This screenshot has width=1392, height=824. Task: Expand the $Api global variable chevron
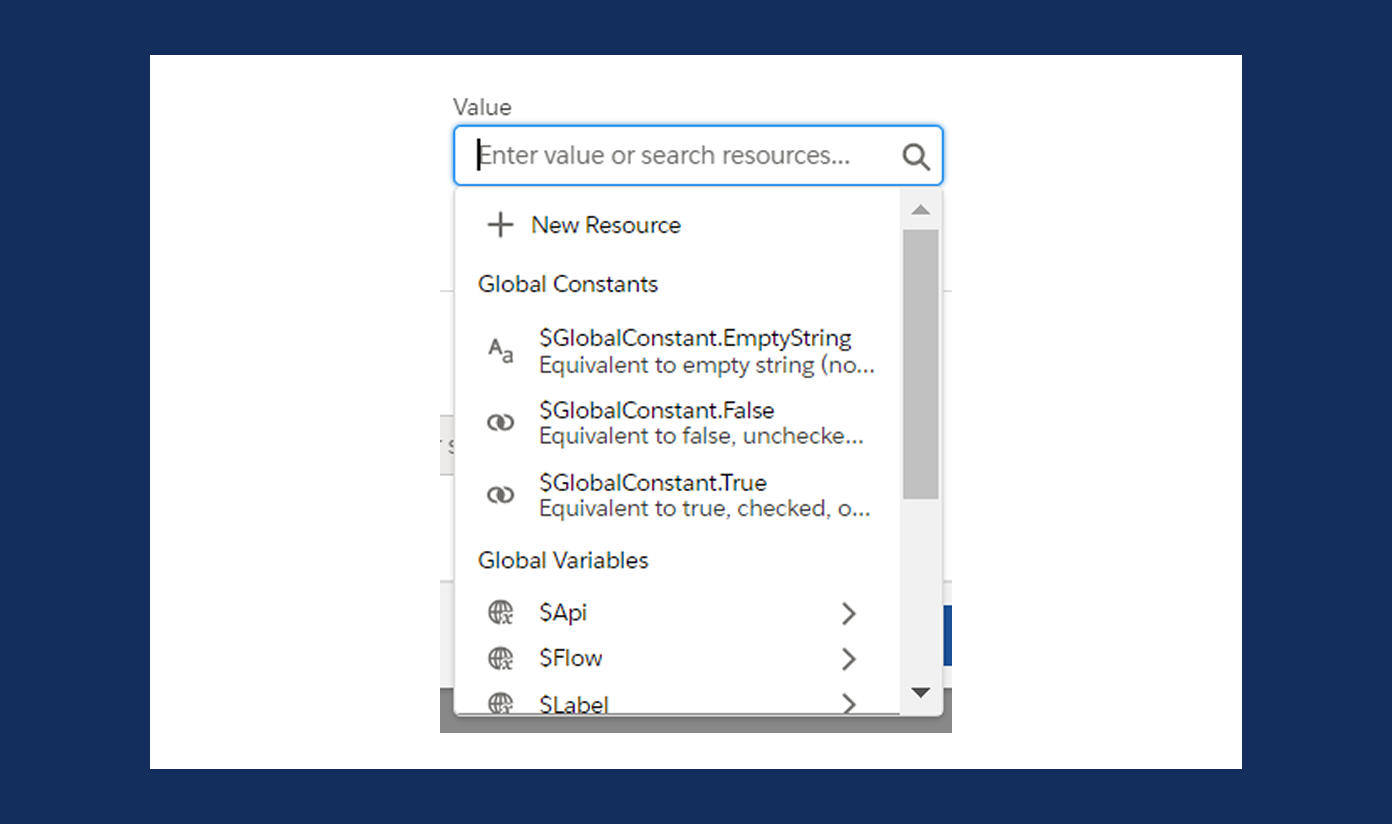[849, 613]
